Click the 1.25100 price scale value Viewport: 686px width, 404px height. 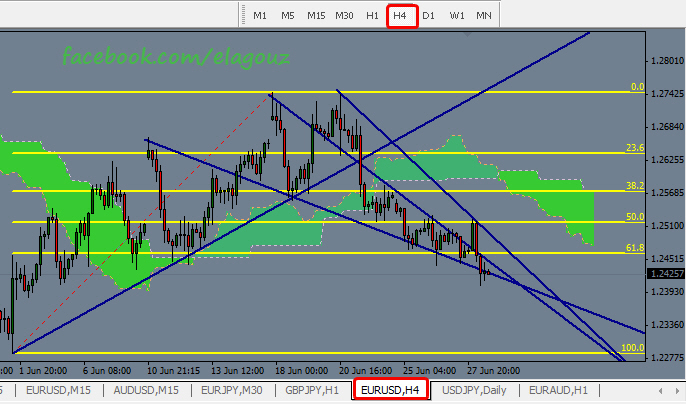pos(667,225)
